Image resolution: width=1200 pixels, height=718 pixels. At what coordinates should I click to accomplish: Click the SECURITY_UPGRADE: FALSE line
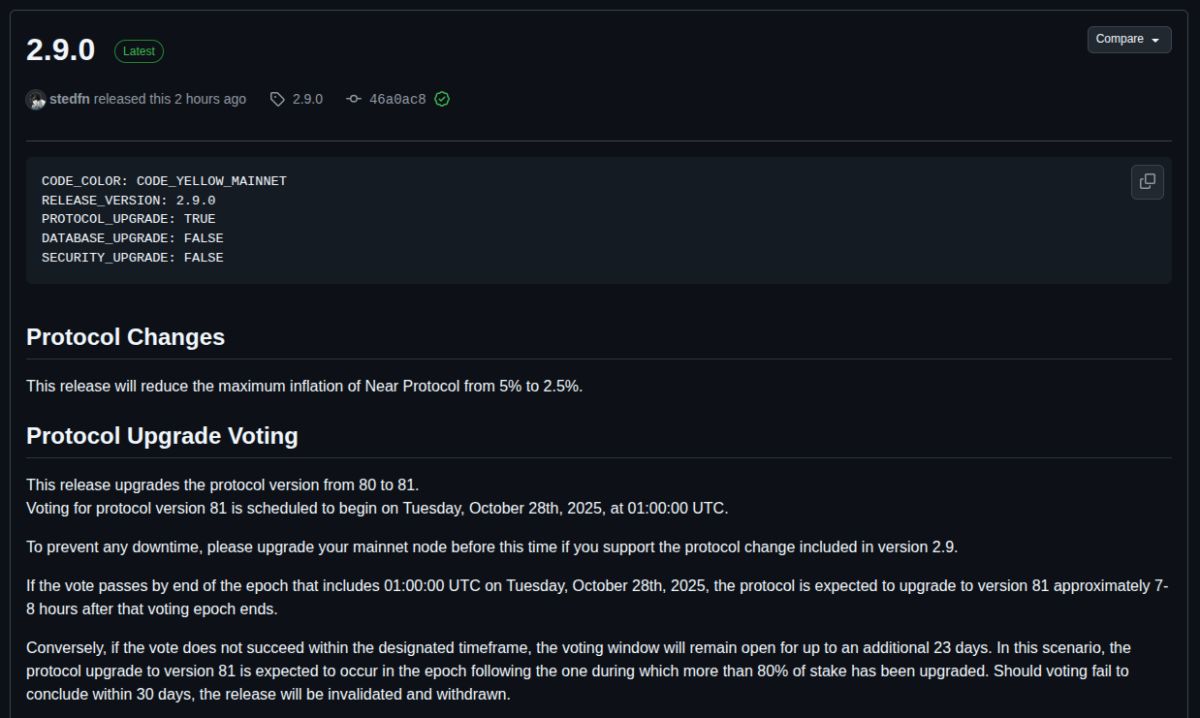click(x=132, y=257)
